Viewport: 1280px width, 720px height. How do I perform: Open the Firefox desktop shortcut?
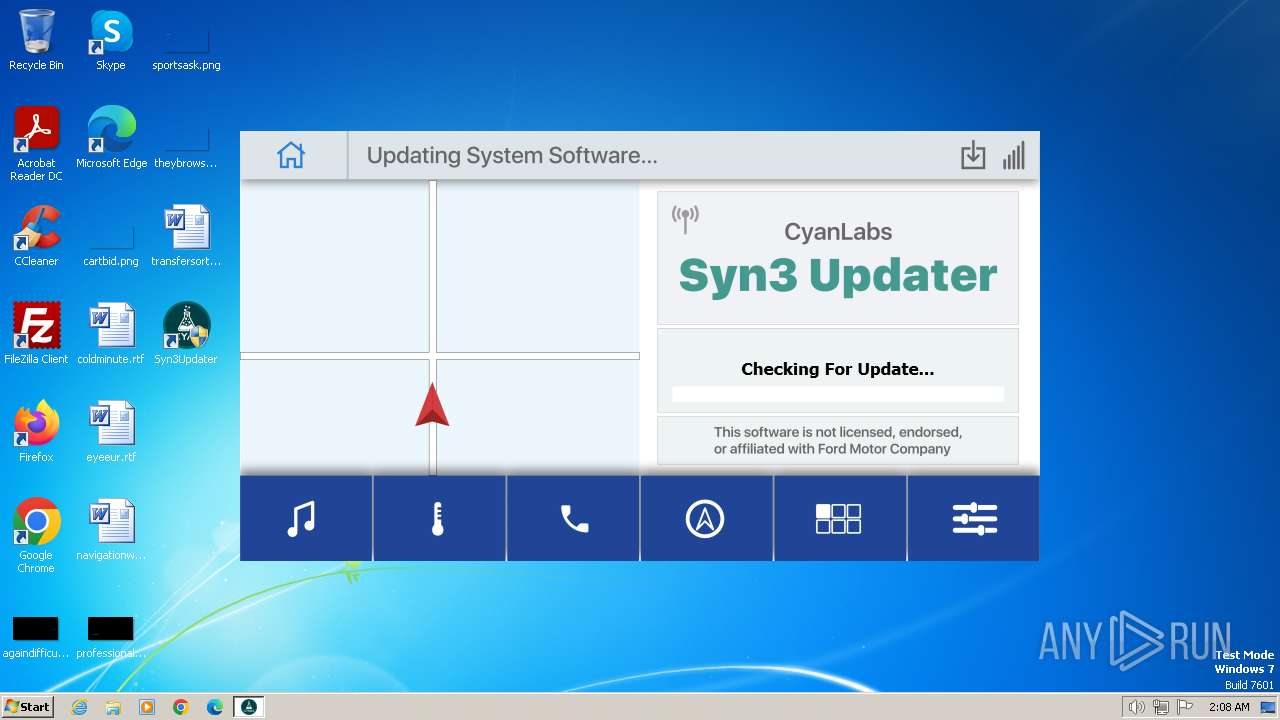point(36,432)
